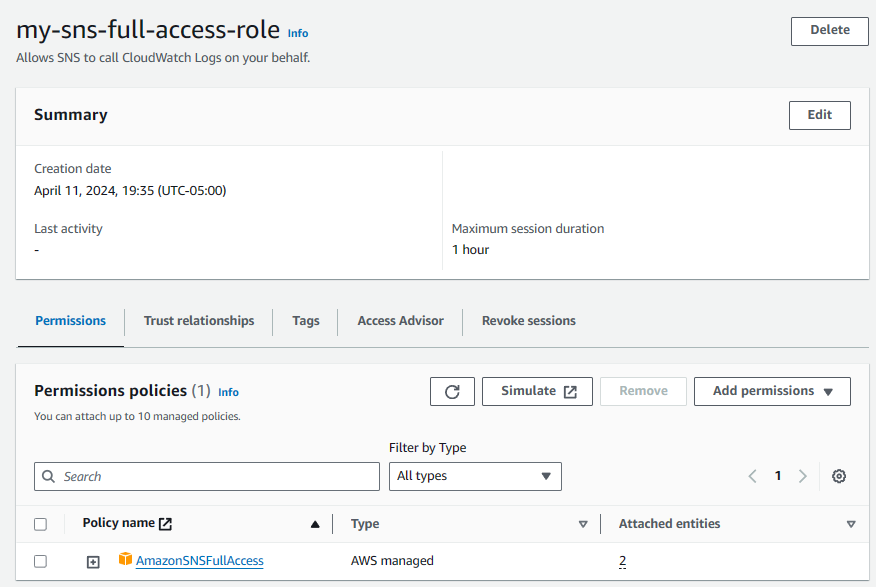Open the All types filter dropdown
The height and width of the screenshot is (587, 876).
pos(475,476)
